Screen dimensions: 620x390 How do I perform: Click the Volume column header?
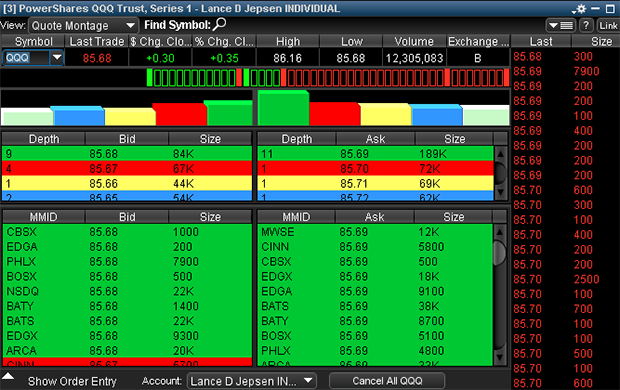click(414, 42)
